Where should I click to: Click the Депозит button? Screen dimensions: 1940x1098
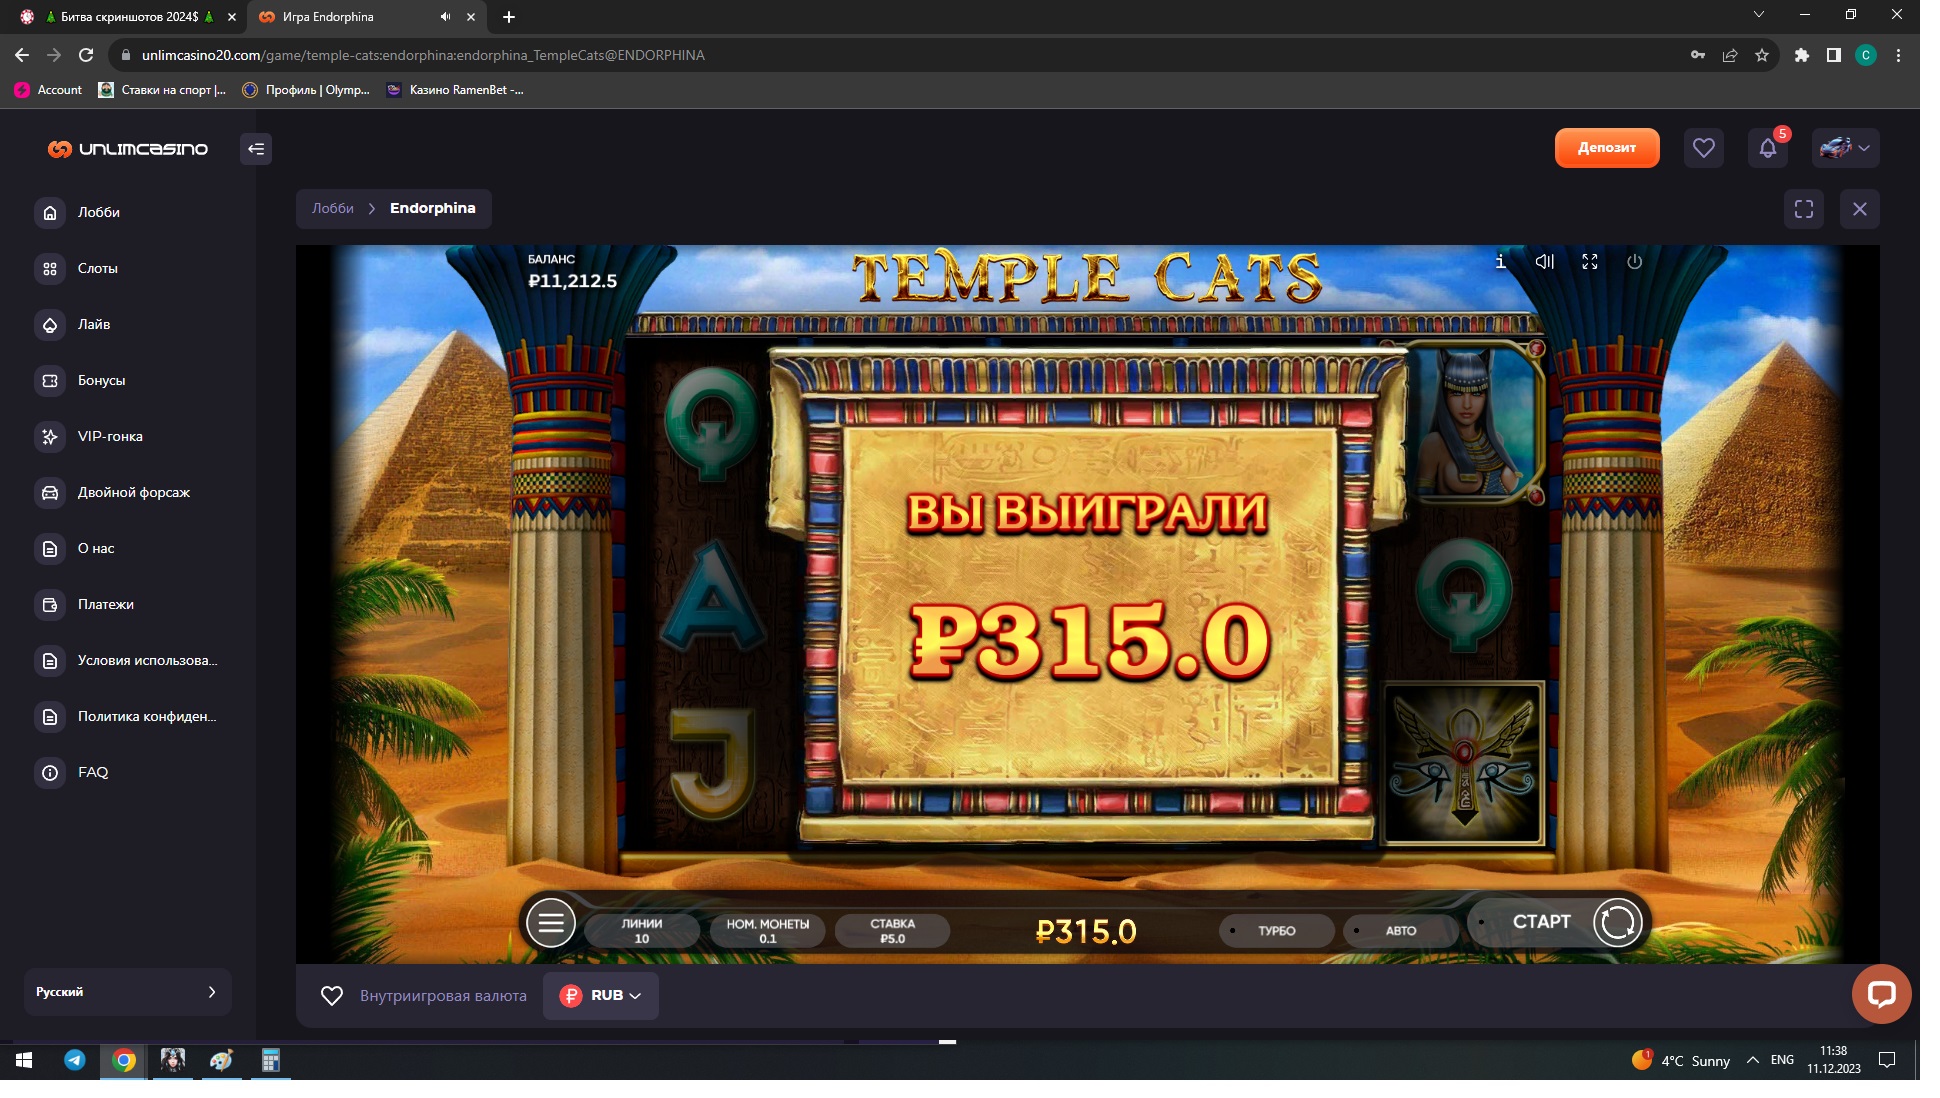[x=1606, y=148]
